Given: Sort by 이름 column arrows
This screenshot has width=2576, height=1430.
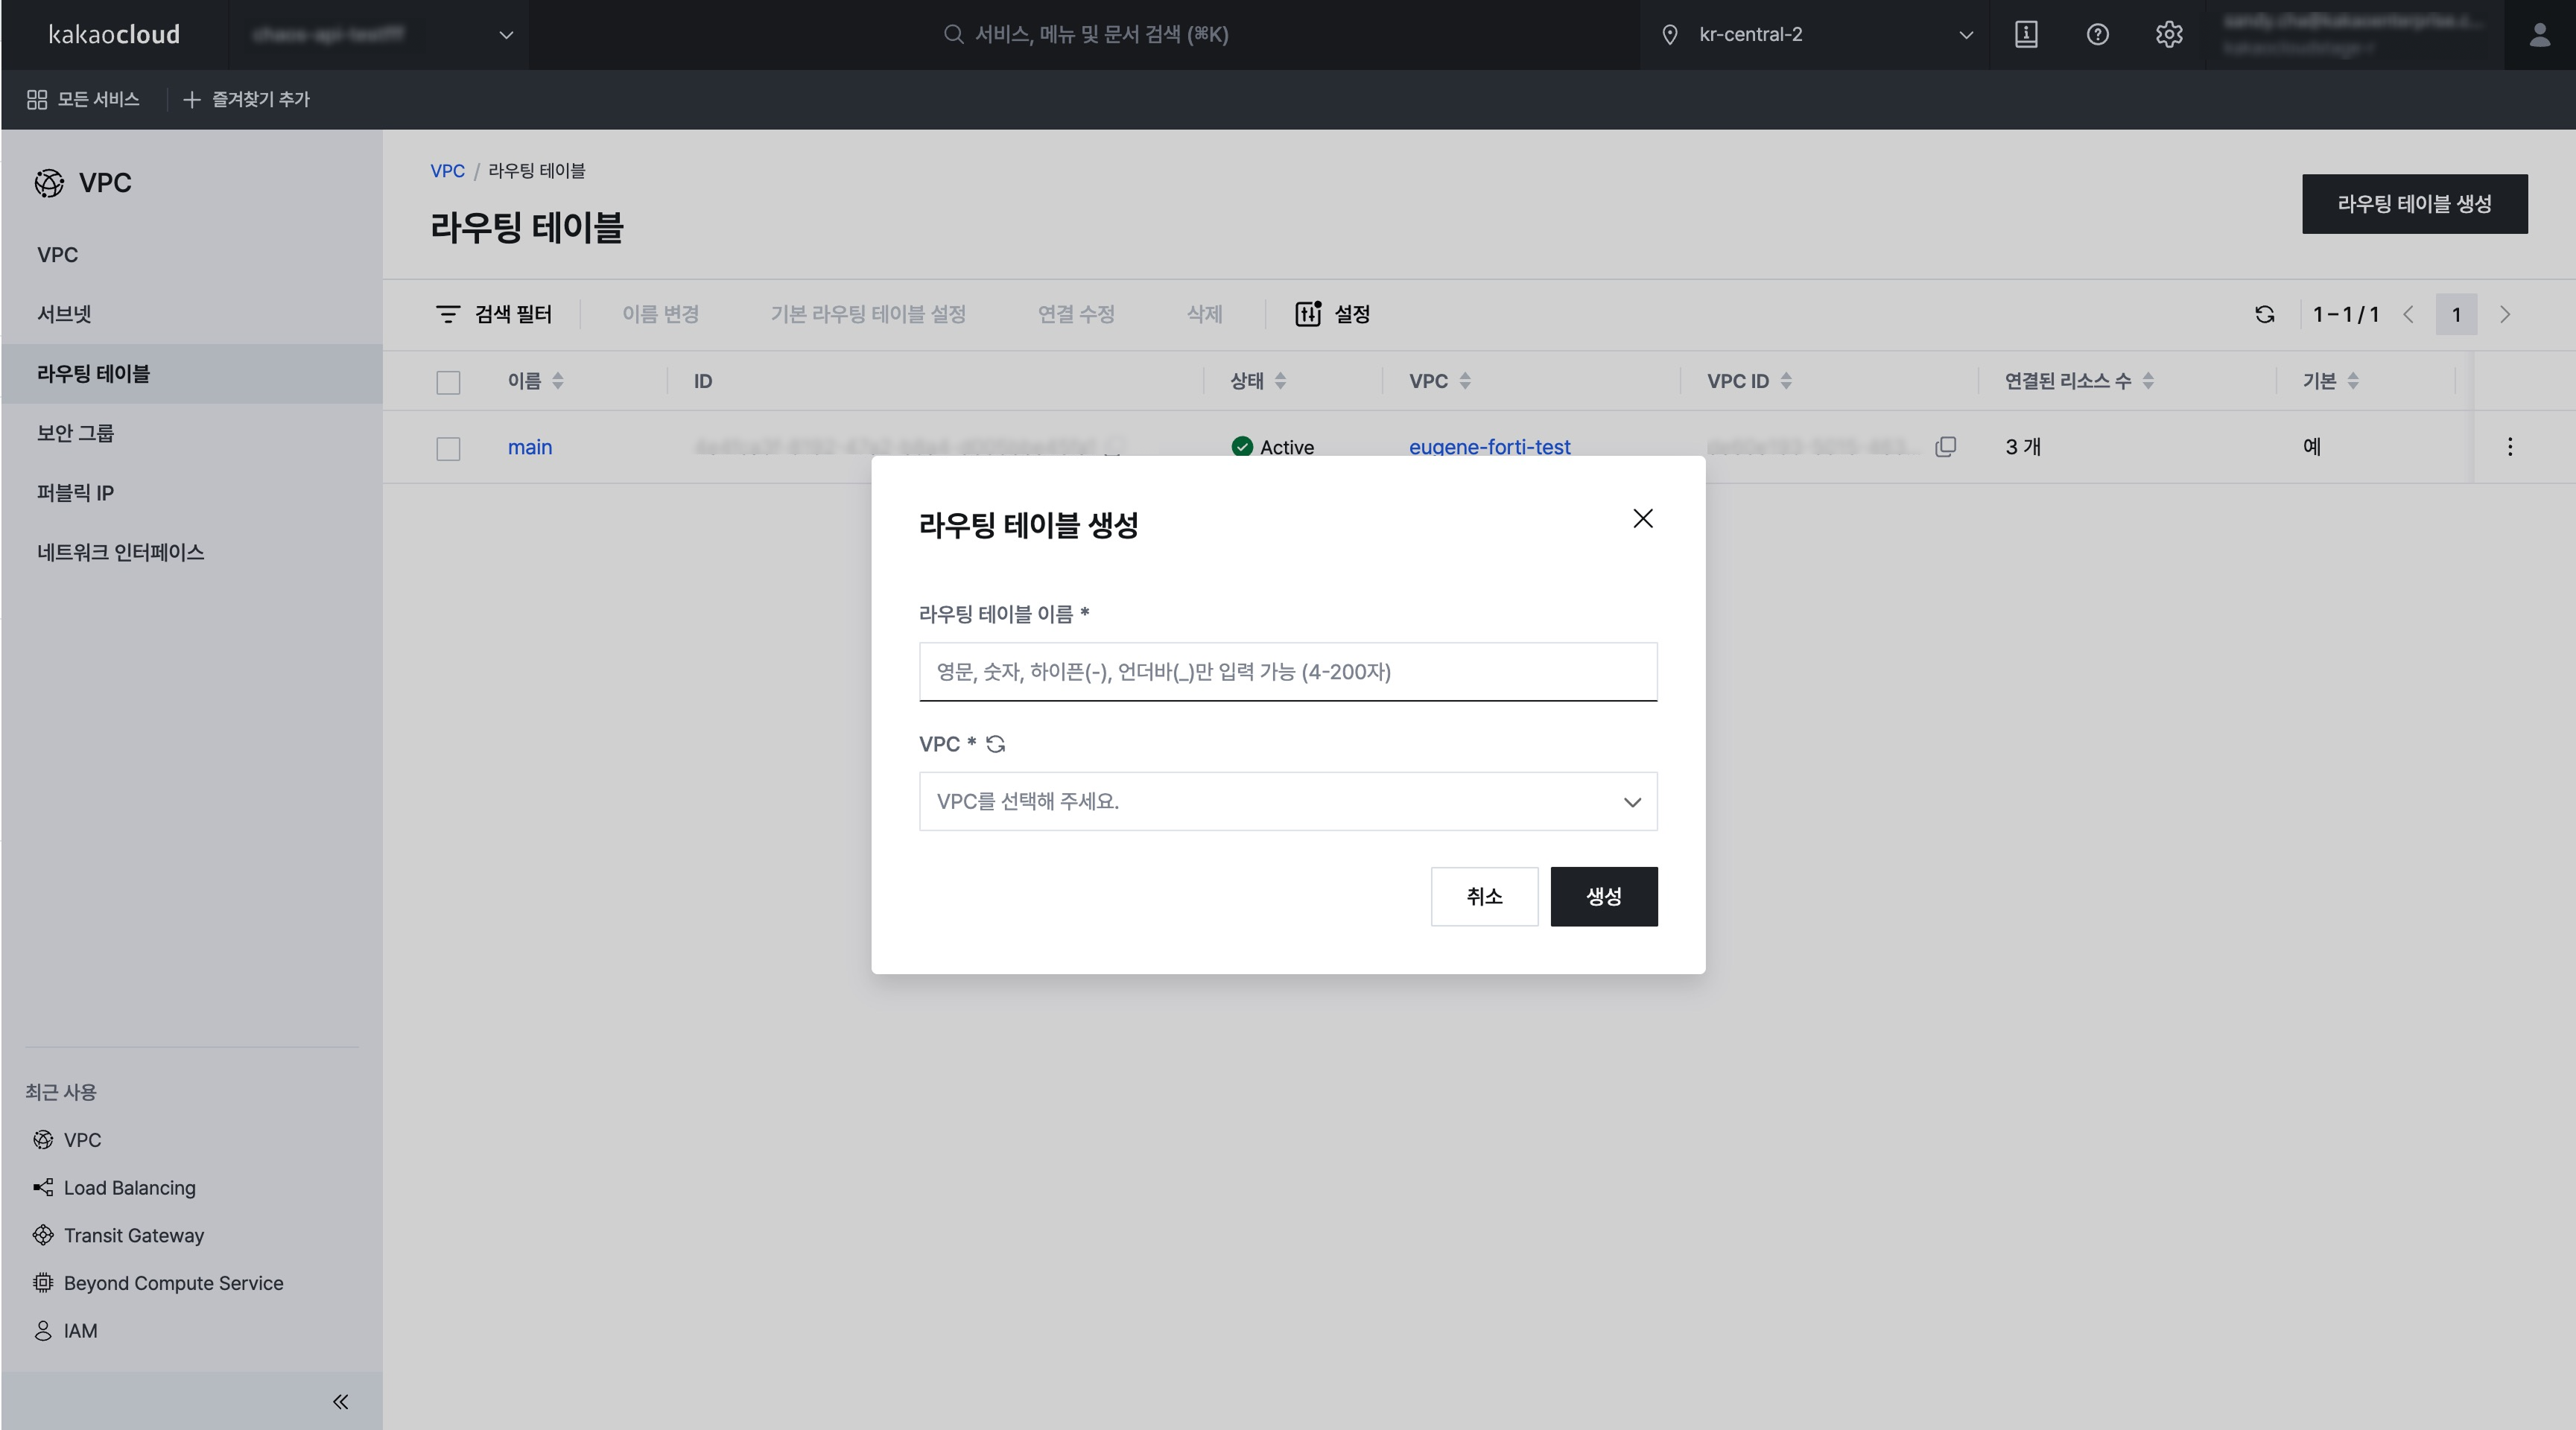Looking at the screenshot, I should coord(558,381).
